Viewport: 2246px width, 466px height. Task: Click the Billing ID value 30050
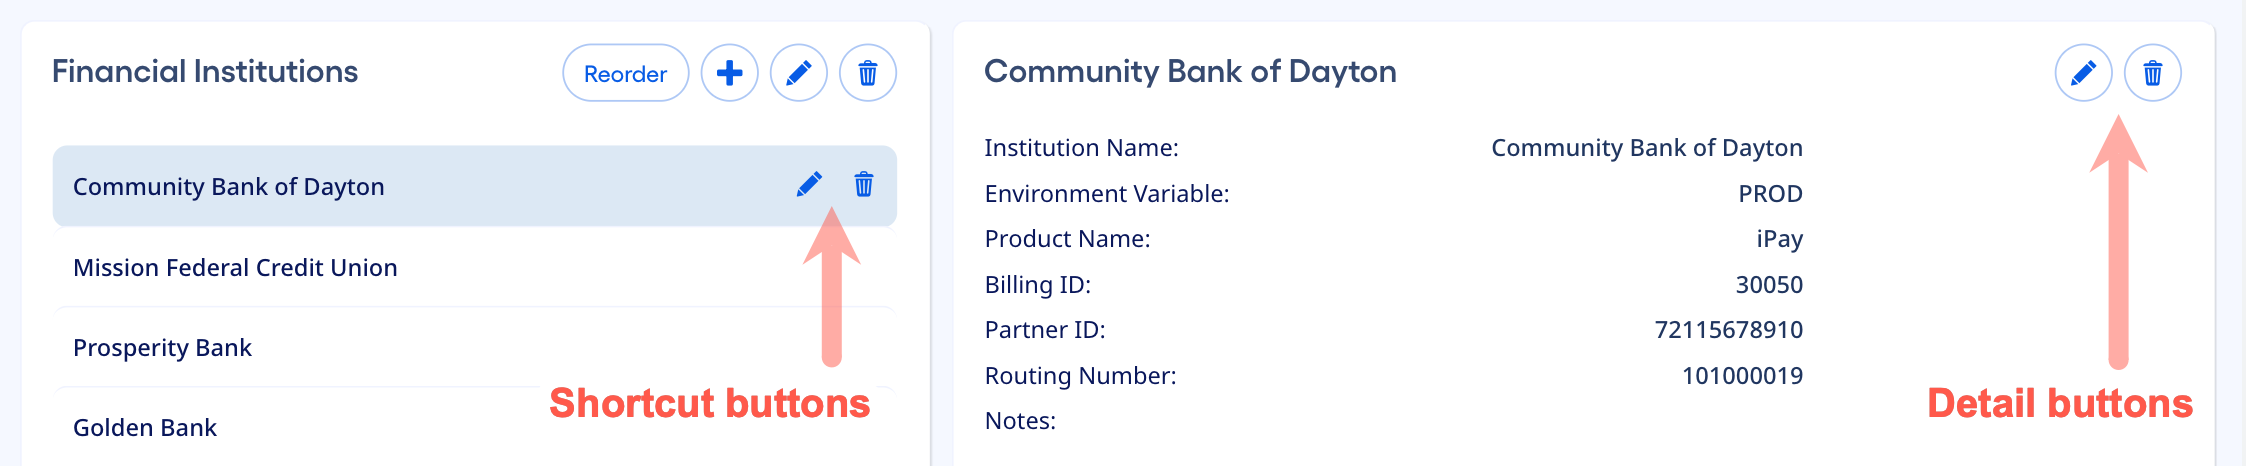pos(1769,285)
